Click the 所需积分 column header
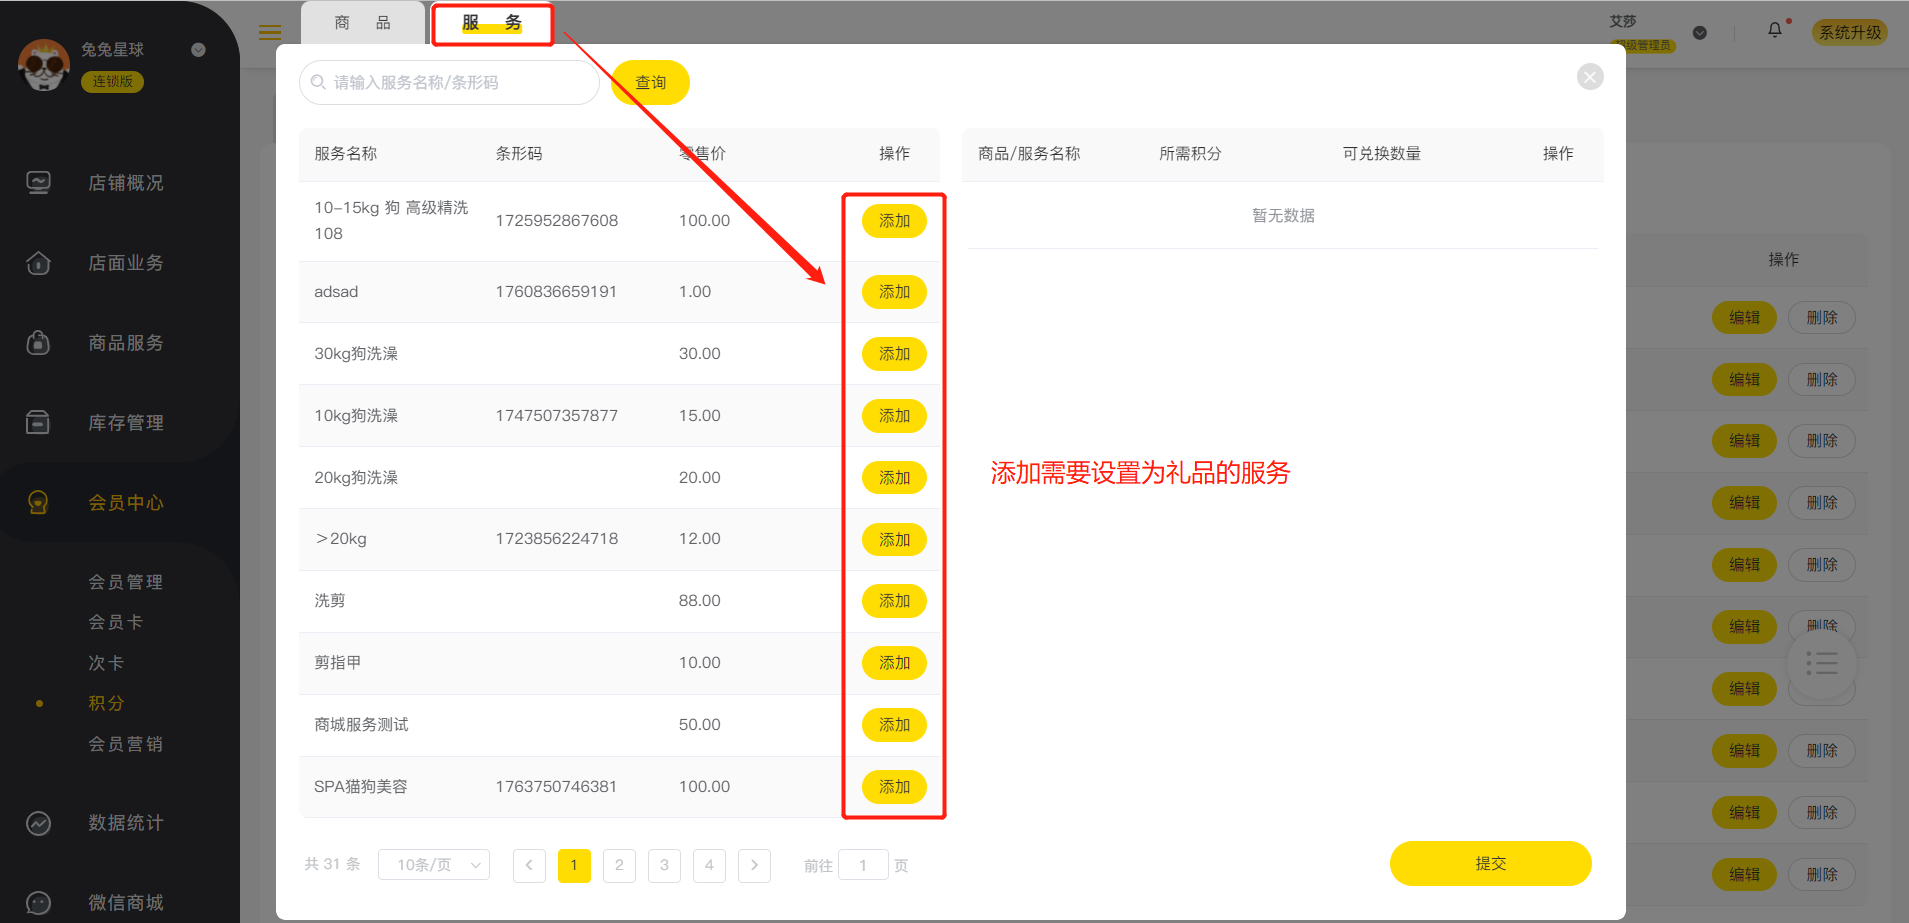Image resolution: width=1909 pixels, height=923 pixels. click(1190, 154)
